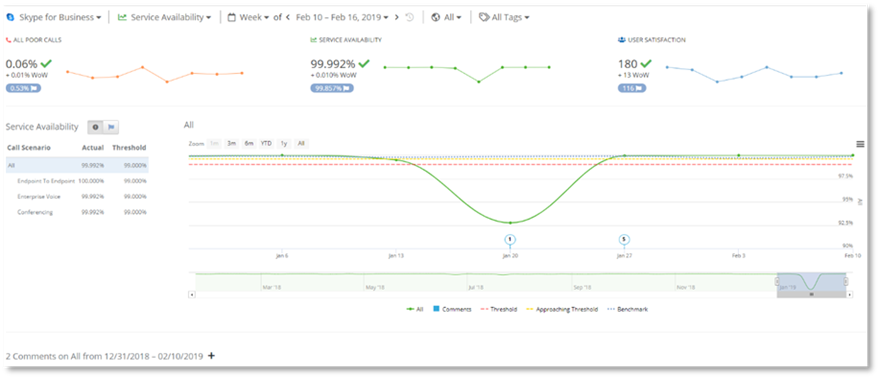Open the chart hamburger menu
This screenshot has width=879, height=378.
pos(860,144)
